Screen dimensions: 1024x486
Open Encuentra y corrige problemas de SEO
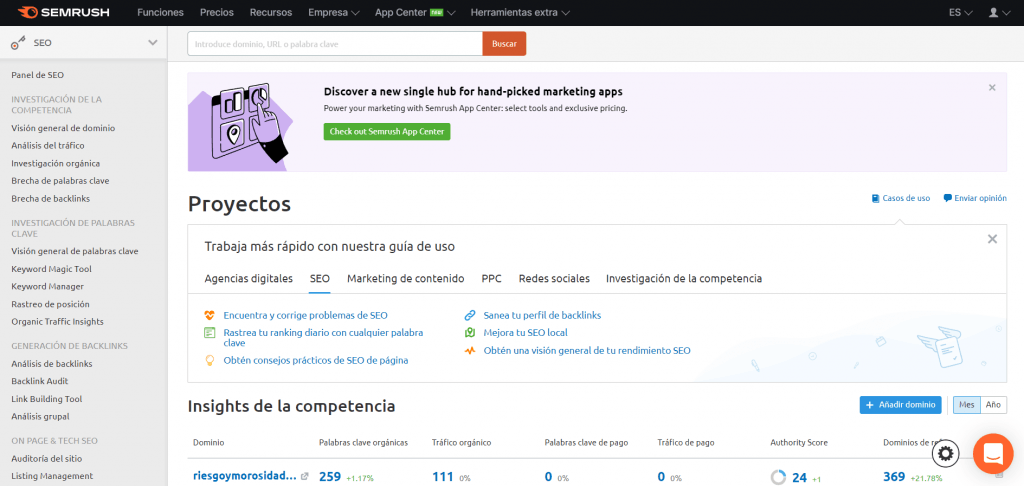coord(306,315)
